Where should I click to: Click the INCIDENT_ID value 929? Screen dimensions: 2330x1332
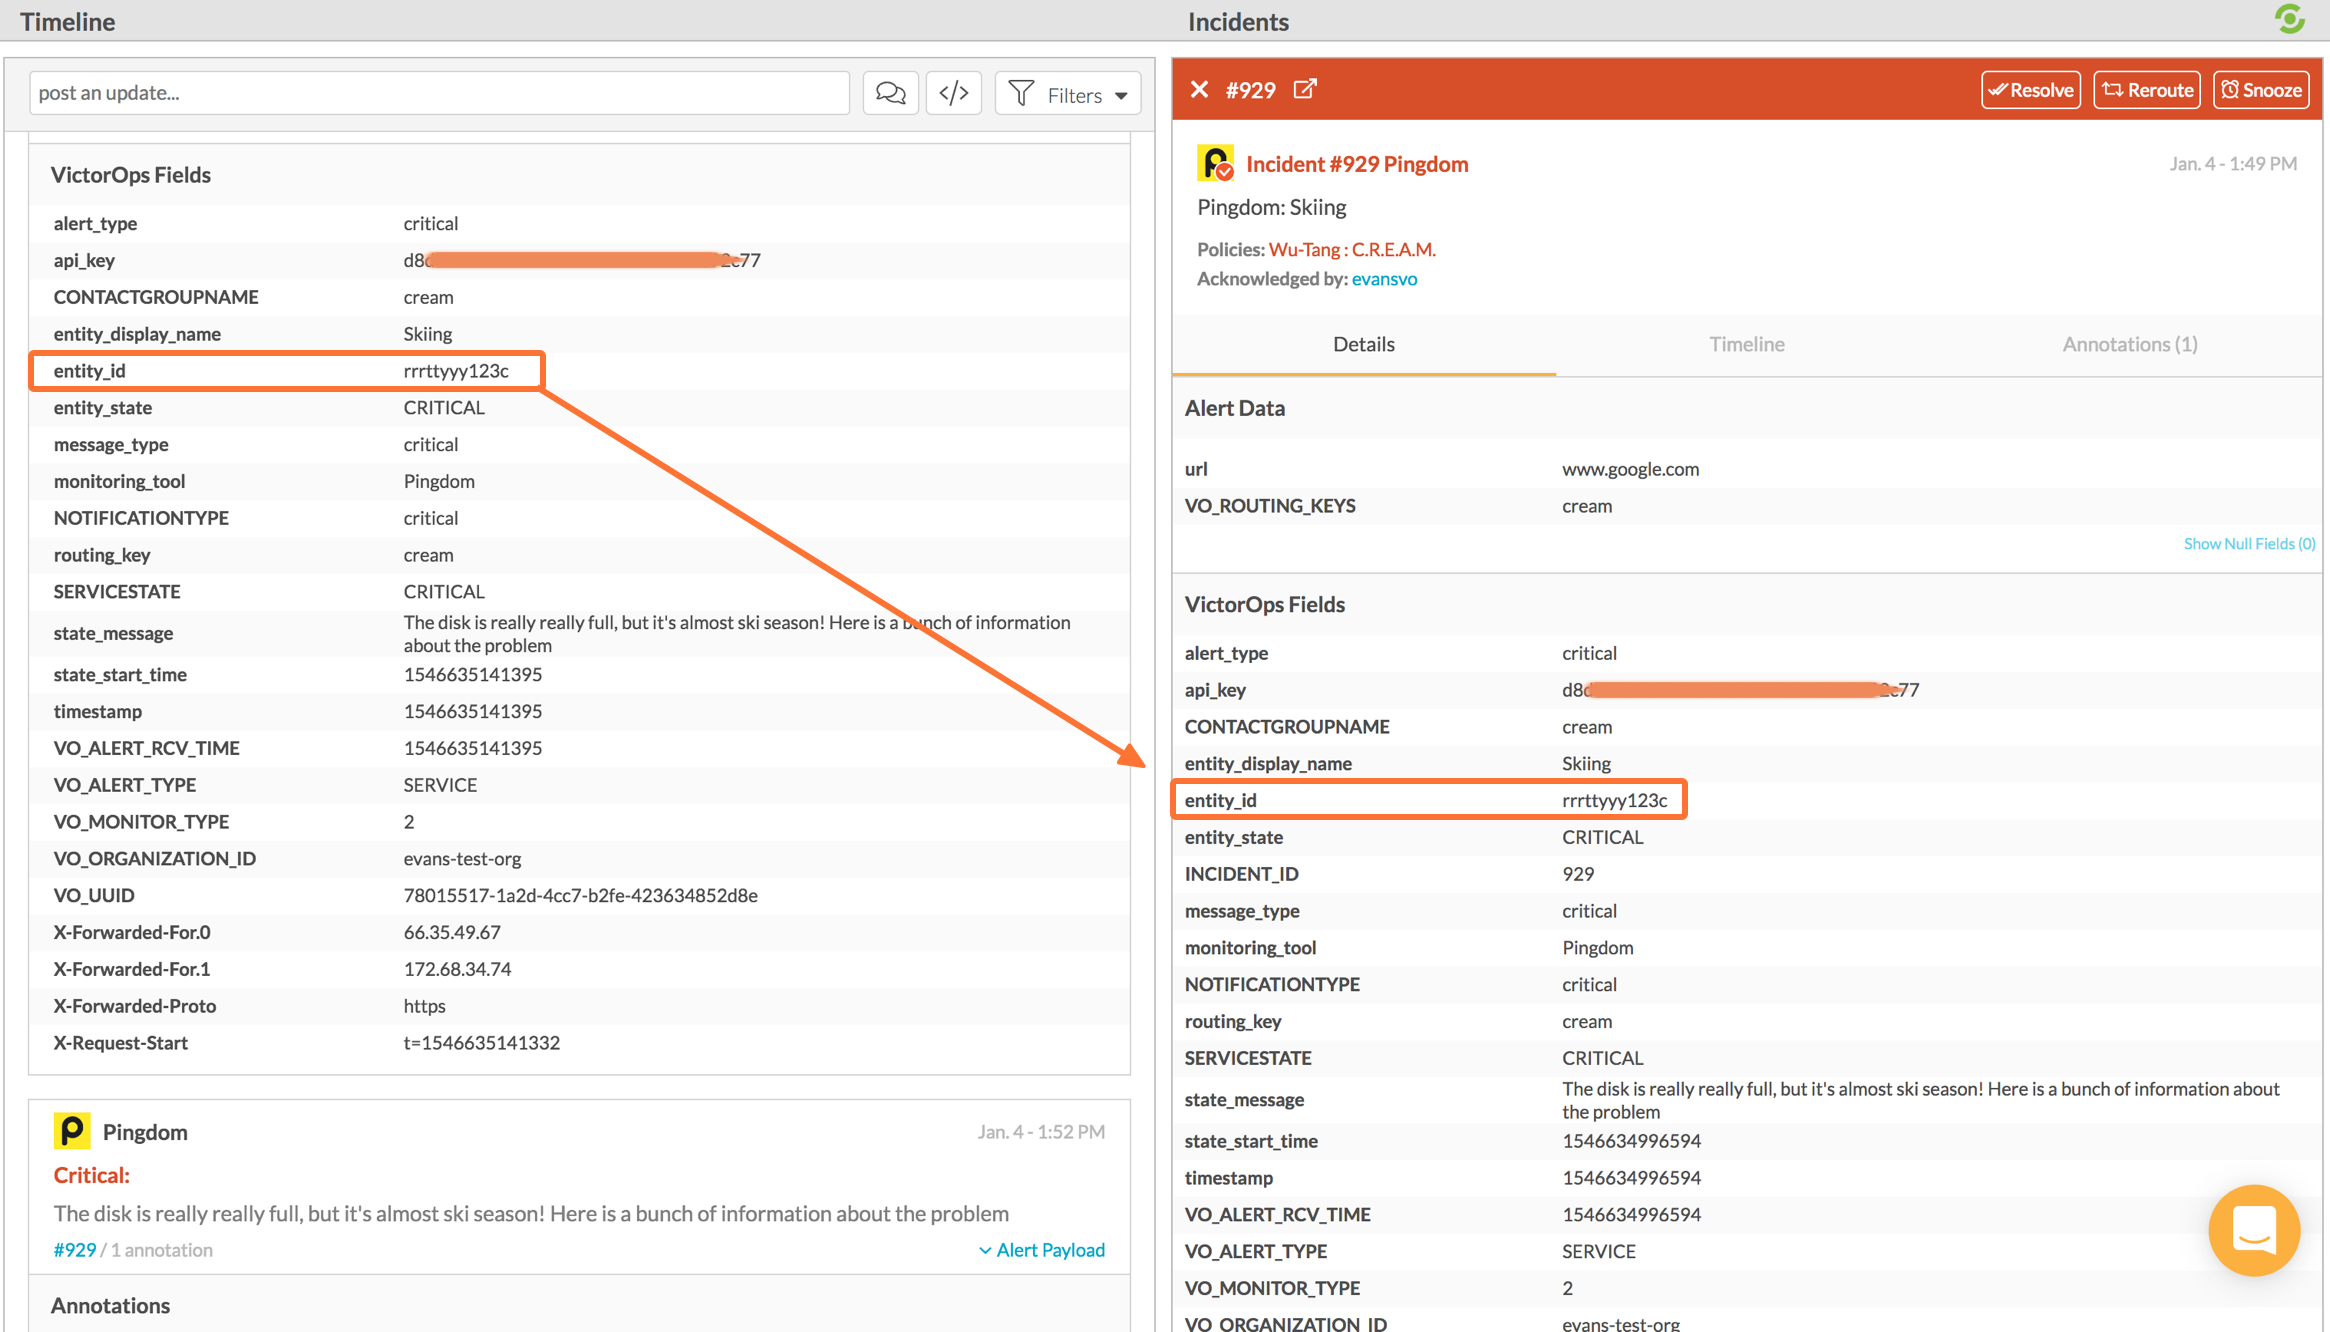click(1578, 874)
